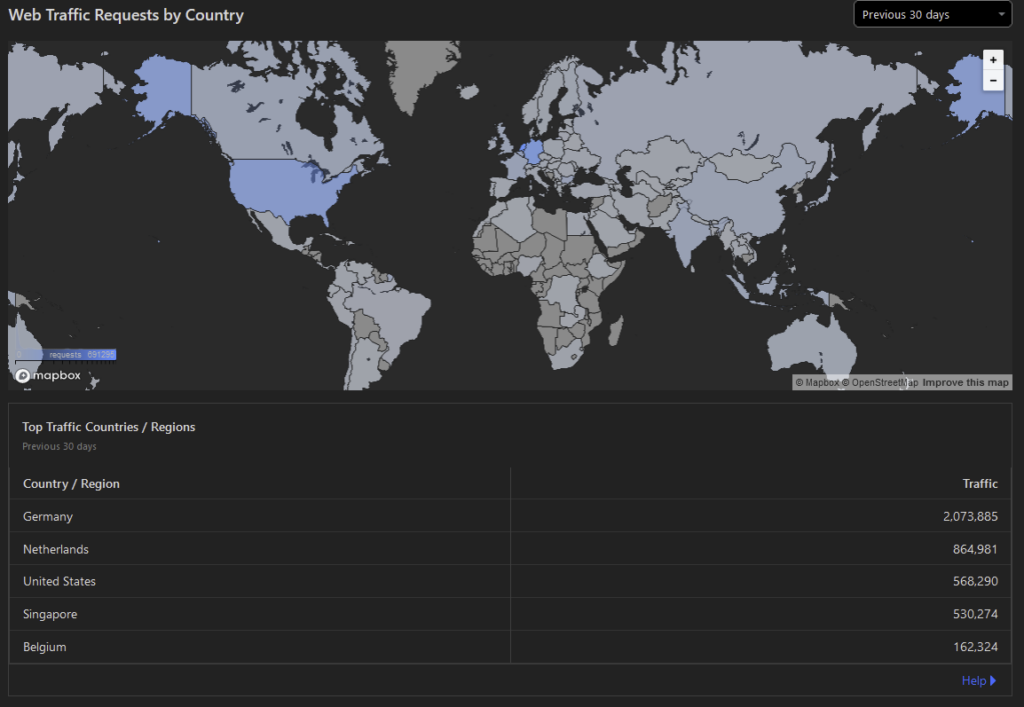This screenshot has height=707, width=1024.
Task: Click traffic value 530,274
Action: (x=975, y=614)
